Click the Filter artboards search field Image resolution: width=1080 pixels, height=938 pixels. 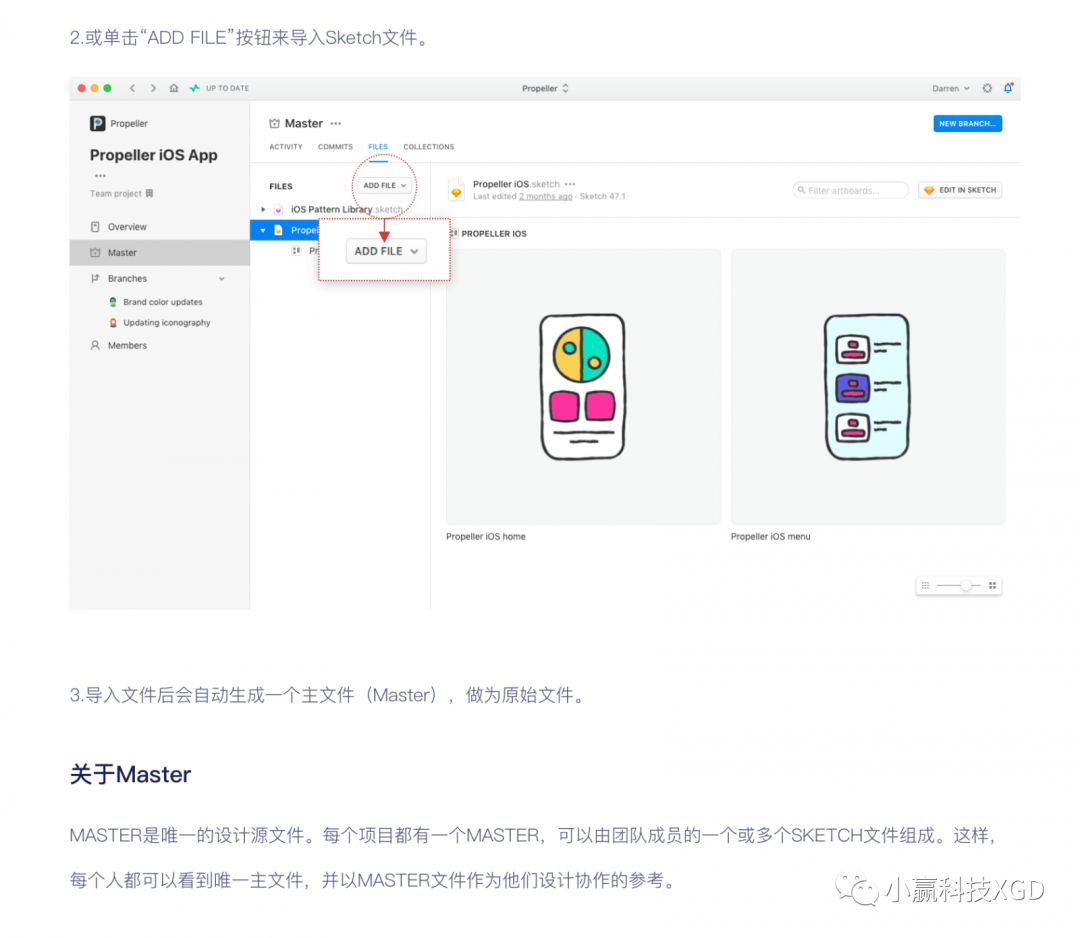click(850, 190)
